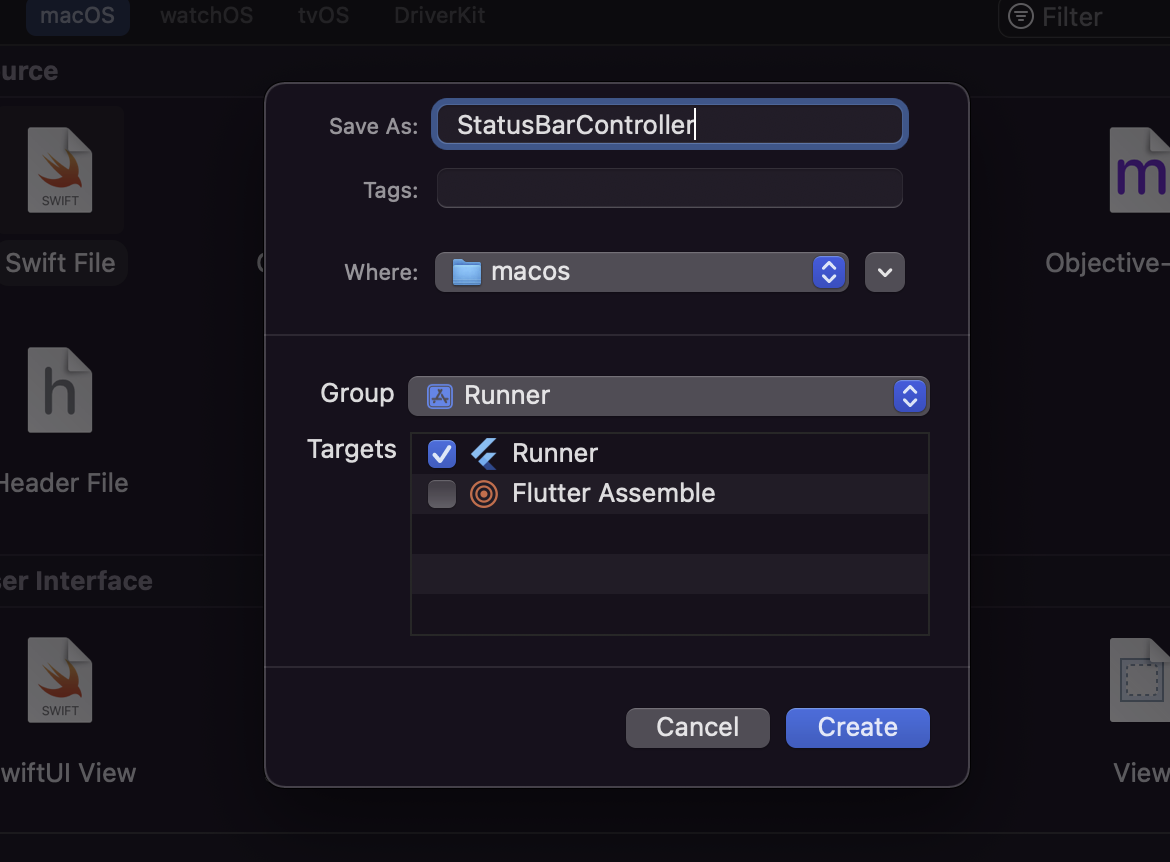Enable the Flutter Assemble target checkbox
Screen dimensions: 1170x862
point(442,493)
